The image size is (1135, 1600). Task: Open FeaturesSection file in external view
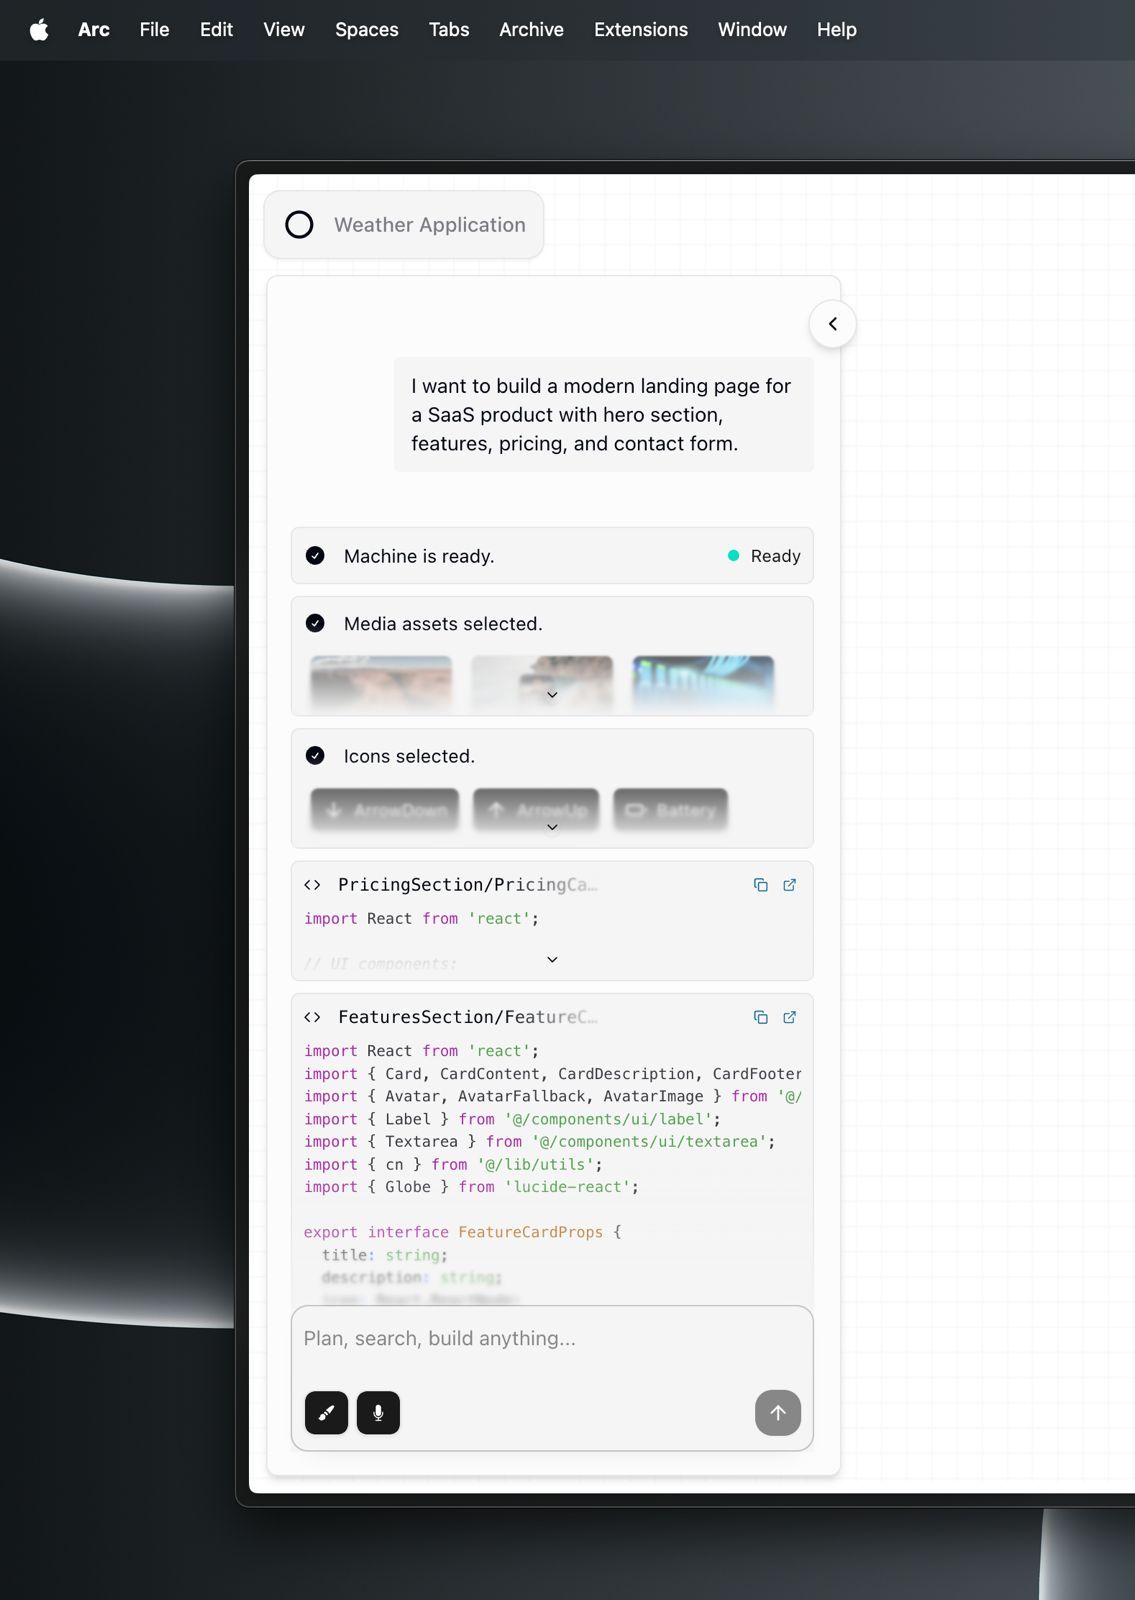789,1017
